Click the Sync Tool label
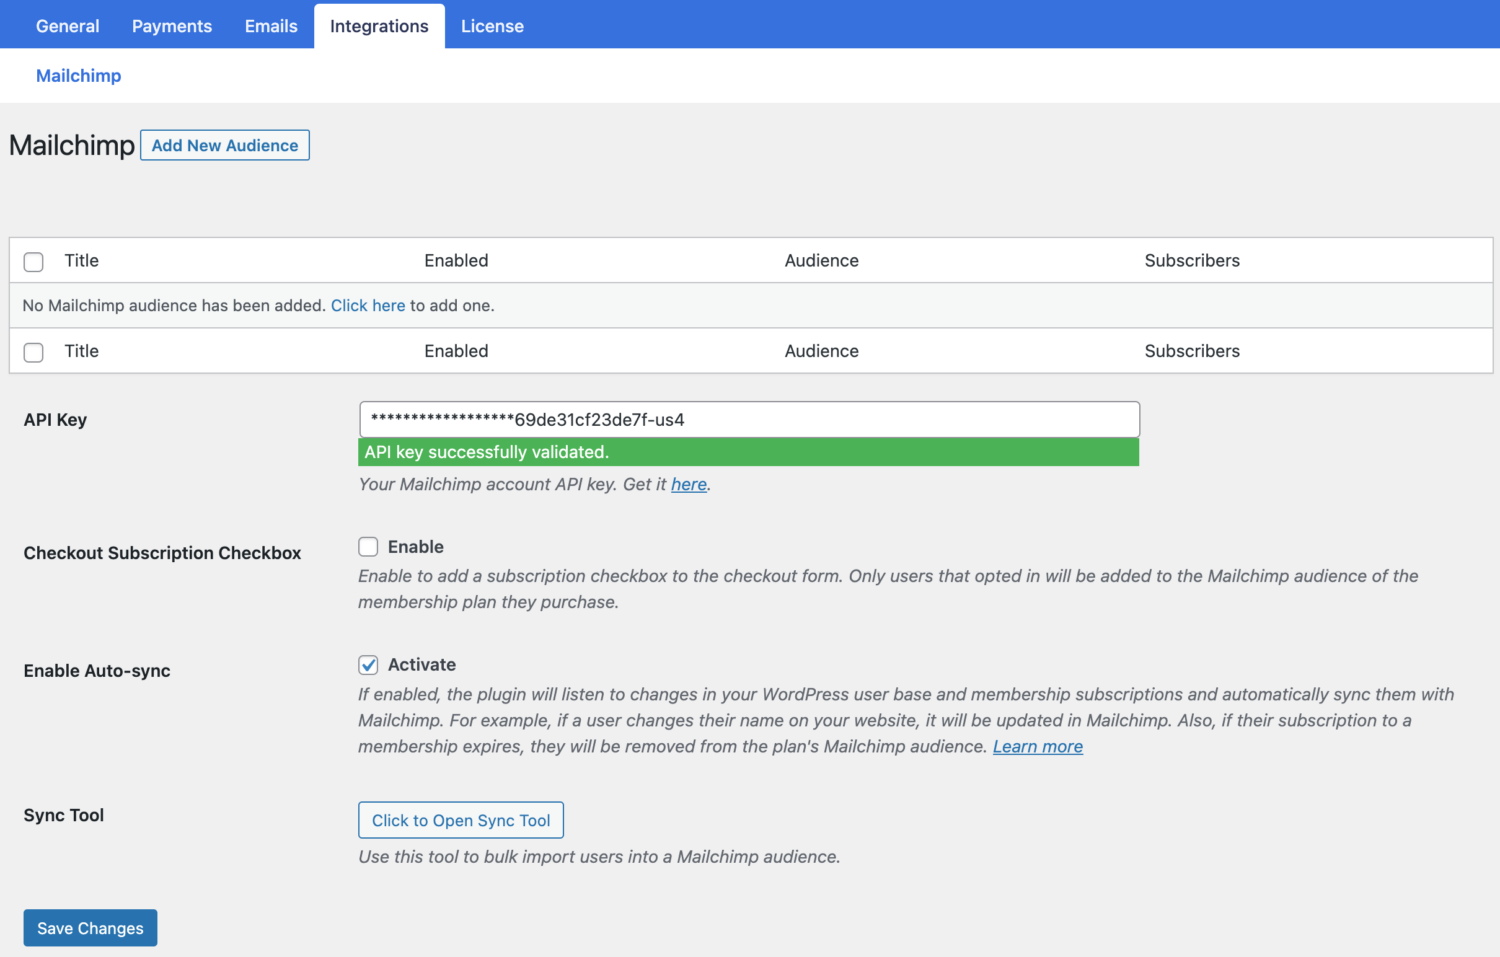 (64, 816)
